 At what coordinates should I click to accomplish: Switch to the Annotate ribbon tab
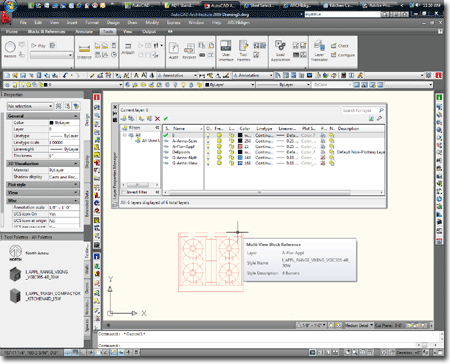(84, 31)
